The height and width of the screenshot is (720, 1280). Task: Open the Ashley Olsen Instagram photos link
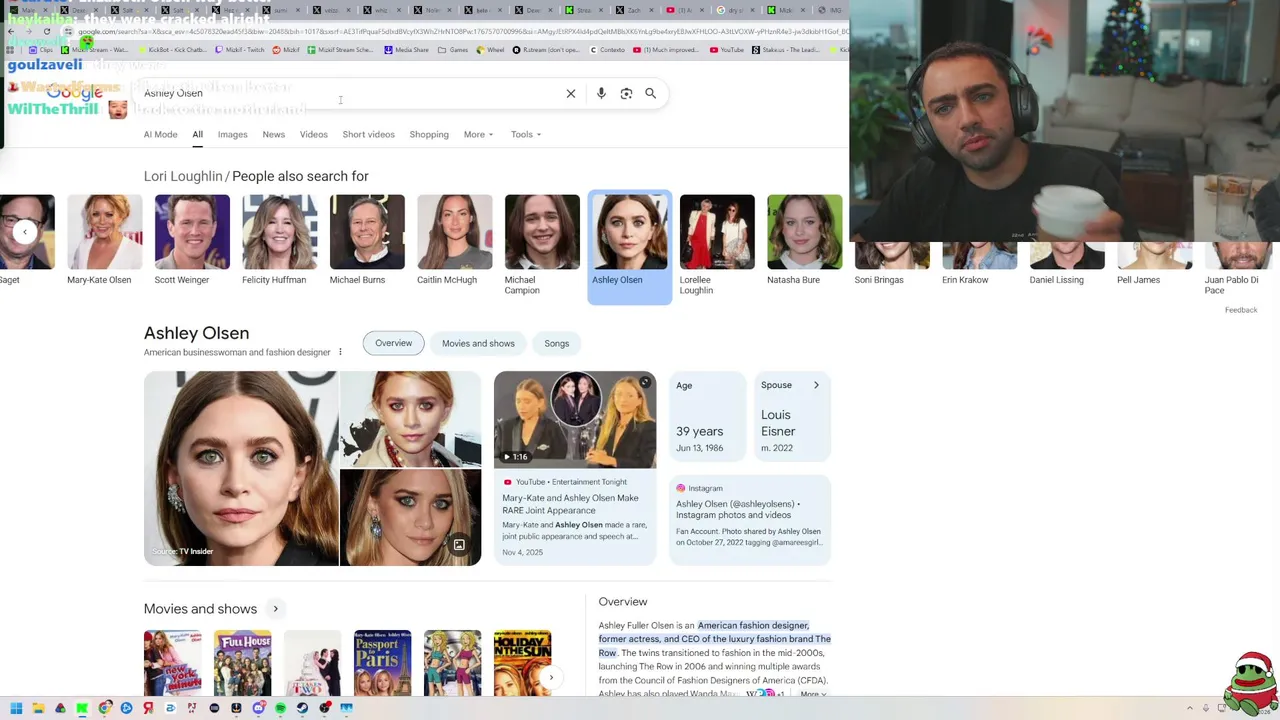click(738, 510)
